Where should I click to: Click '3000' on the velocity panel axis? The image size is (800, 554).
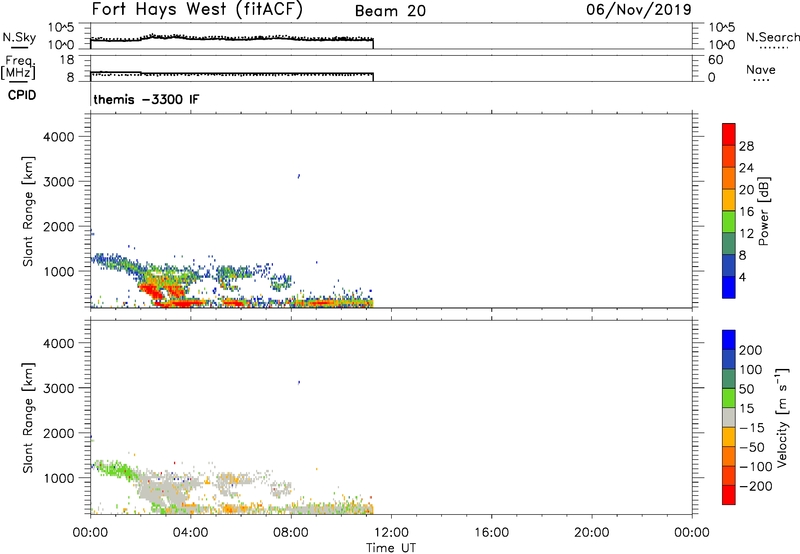(59, 388)
